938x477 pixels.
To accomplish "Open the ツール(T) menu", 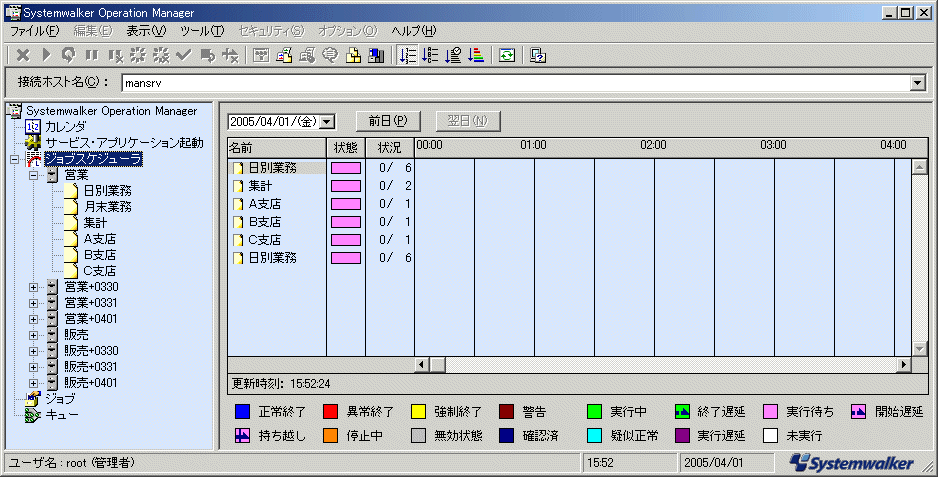I will (202, 31).
